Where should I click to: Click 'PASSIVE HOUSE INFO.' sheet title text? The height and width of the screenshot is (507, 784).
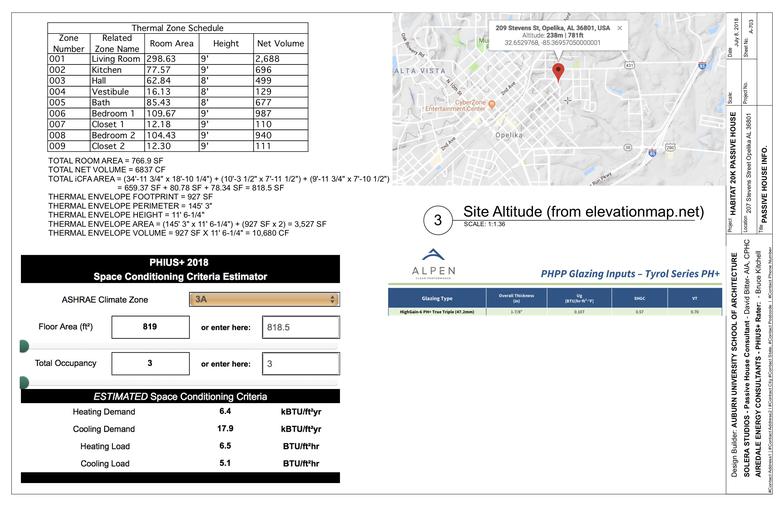764,184
